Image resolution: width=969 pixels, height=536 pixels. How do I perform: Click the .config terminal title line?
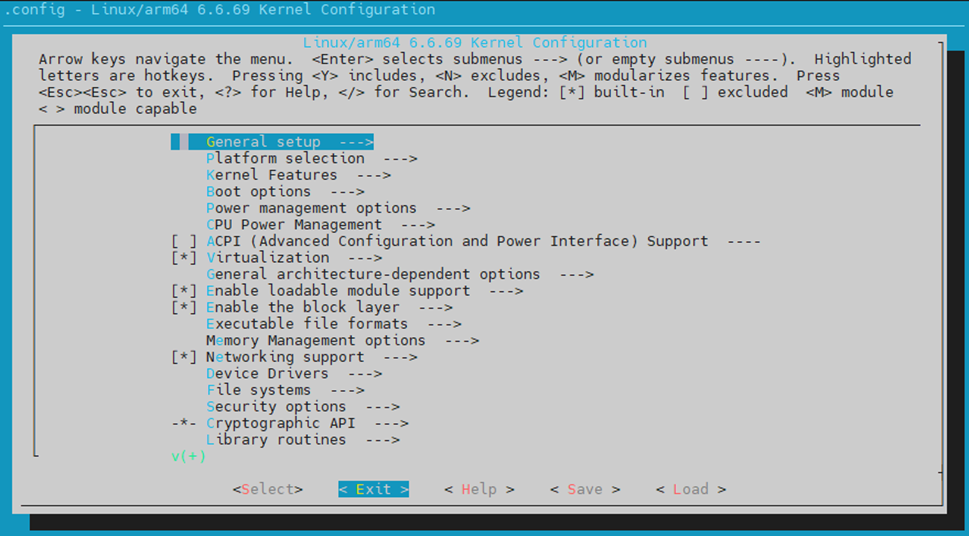[x=219, y=10]
